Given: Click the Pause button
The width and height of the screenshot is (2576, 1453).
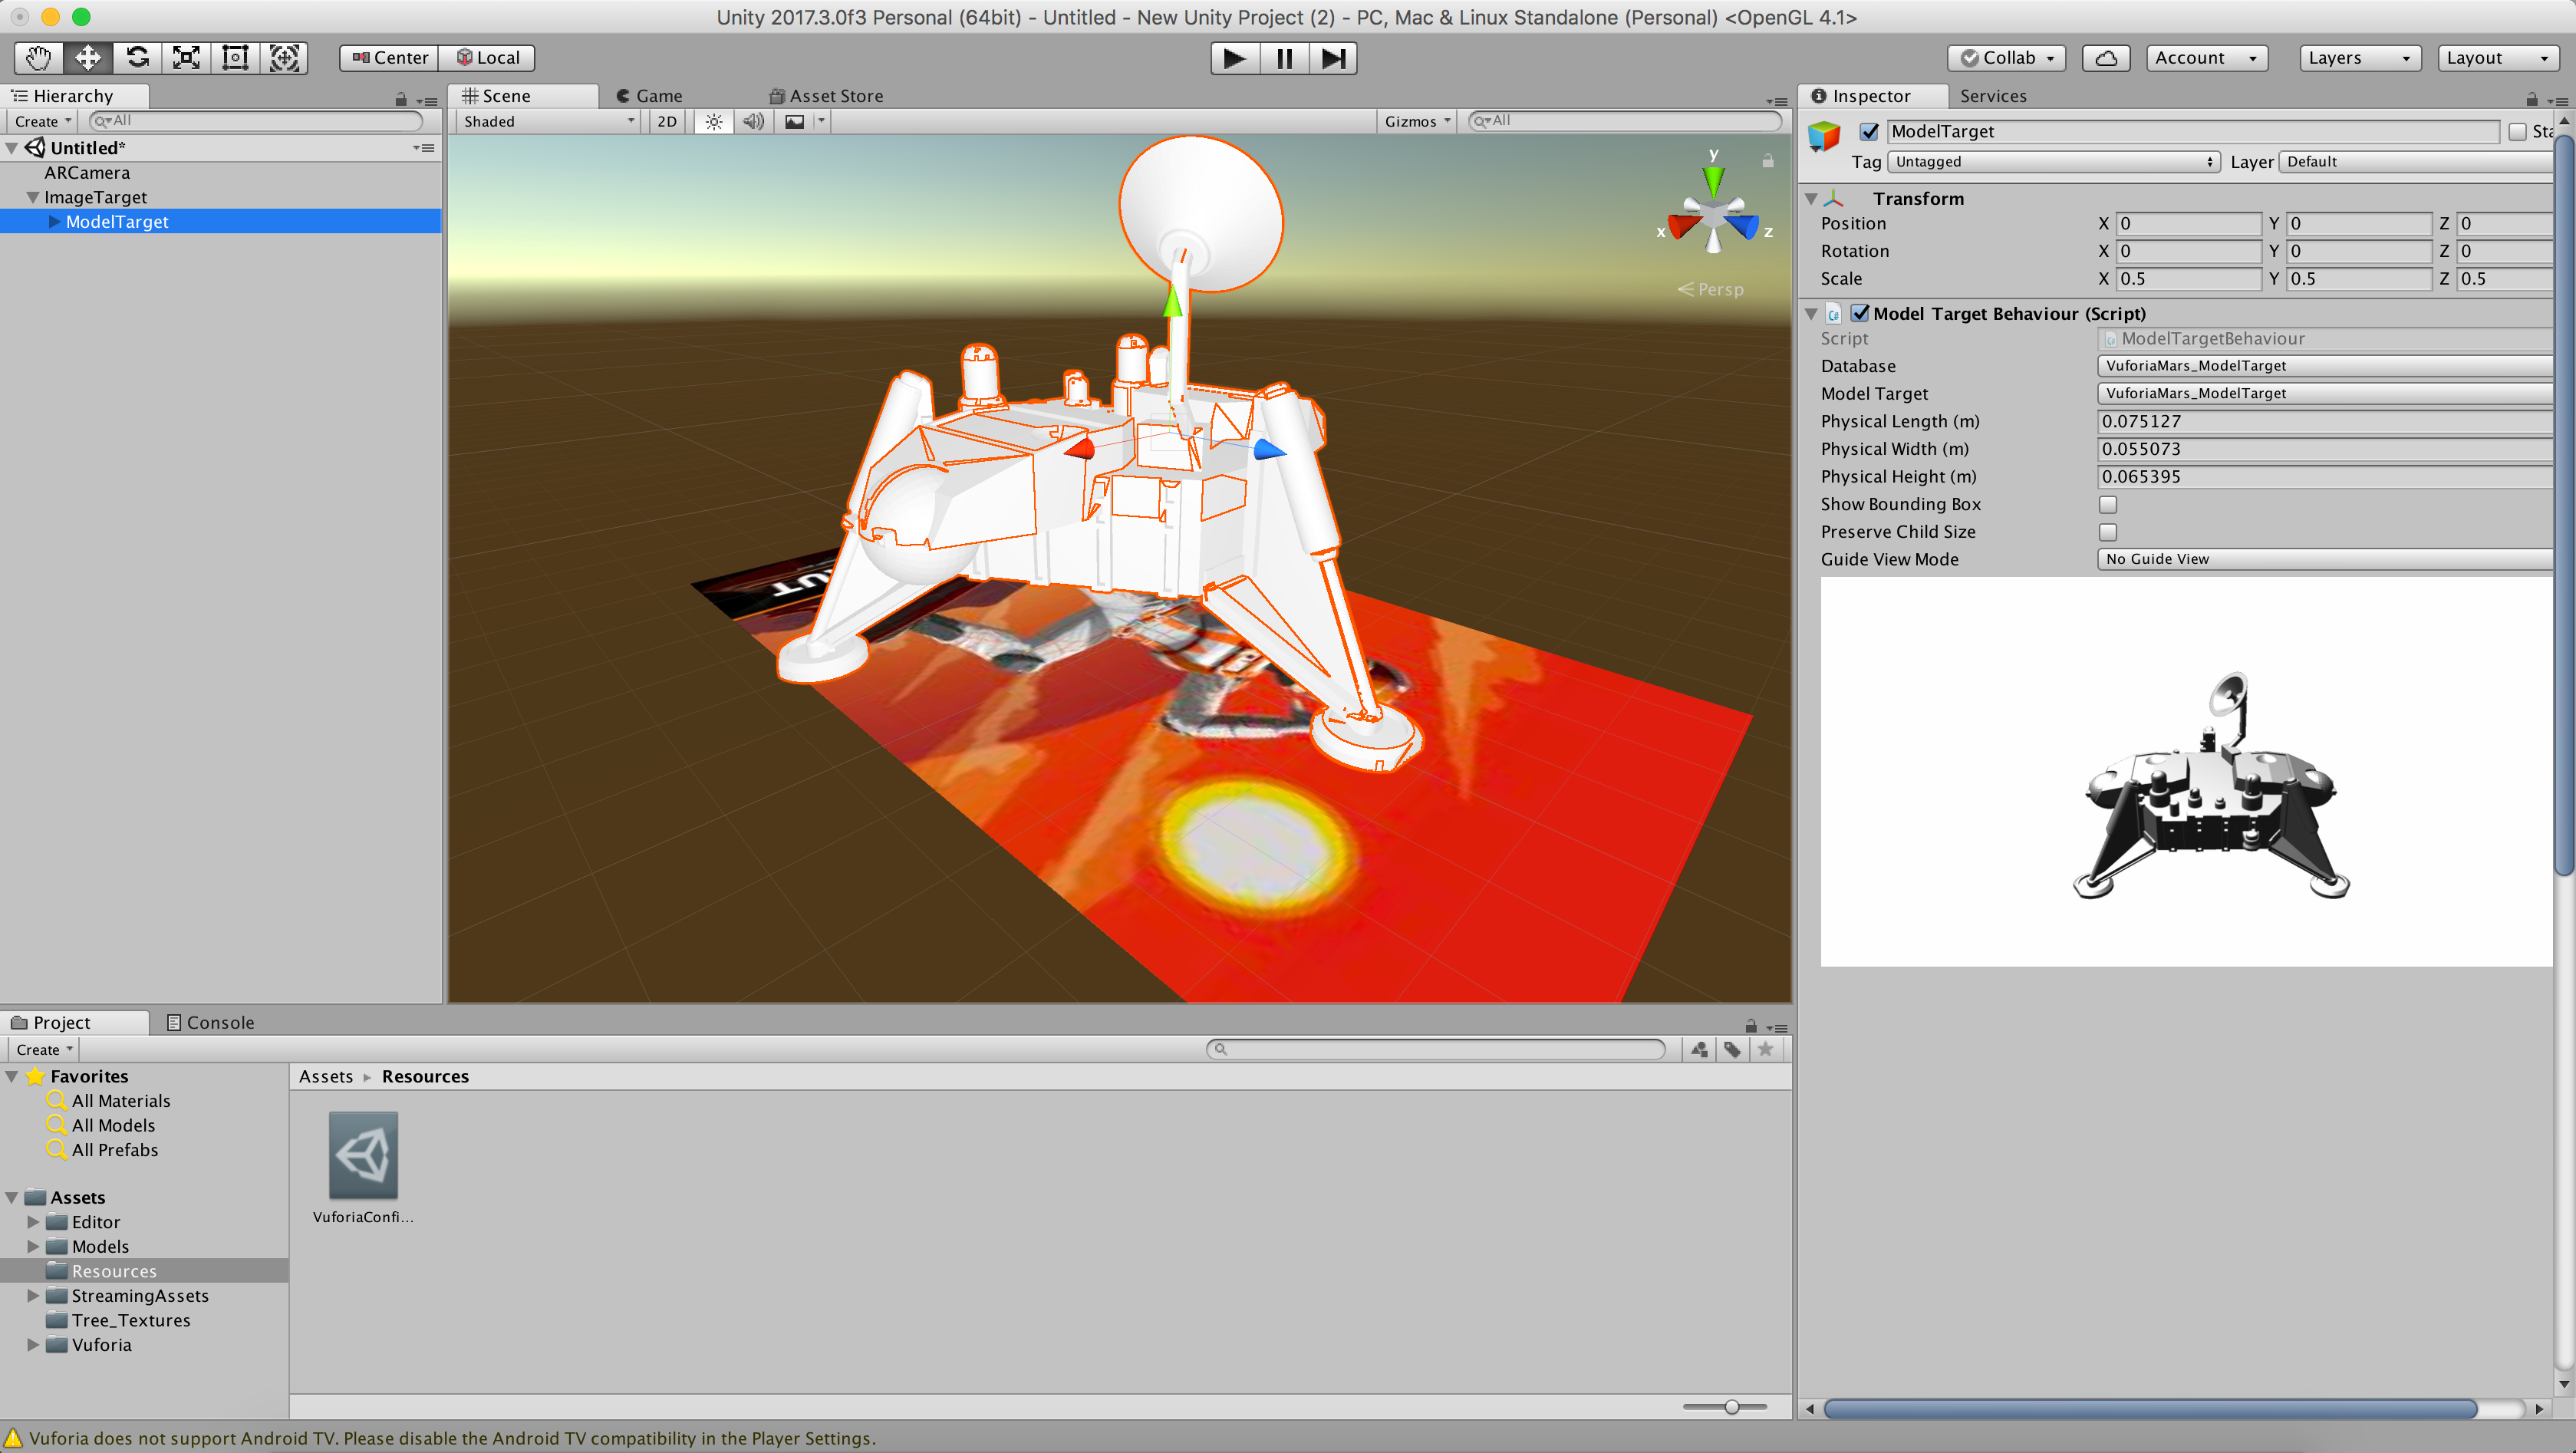Looking at the screenshot, I should pyautogui.click(x=1284, y=58).
